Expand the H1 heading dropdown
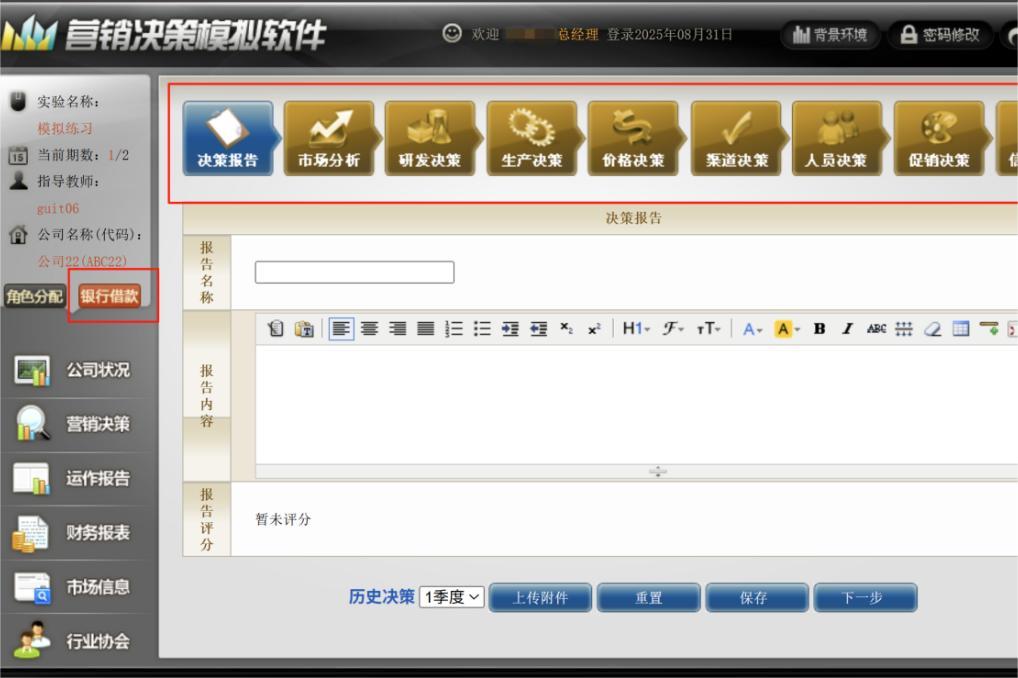This screenshot has height=678, width=1018. click(x=636, y=329)
